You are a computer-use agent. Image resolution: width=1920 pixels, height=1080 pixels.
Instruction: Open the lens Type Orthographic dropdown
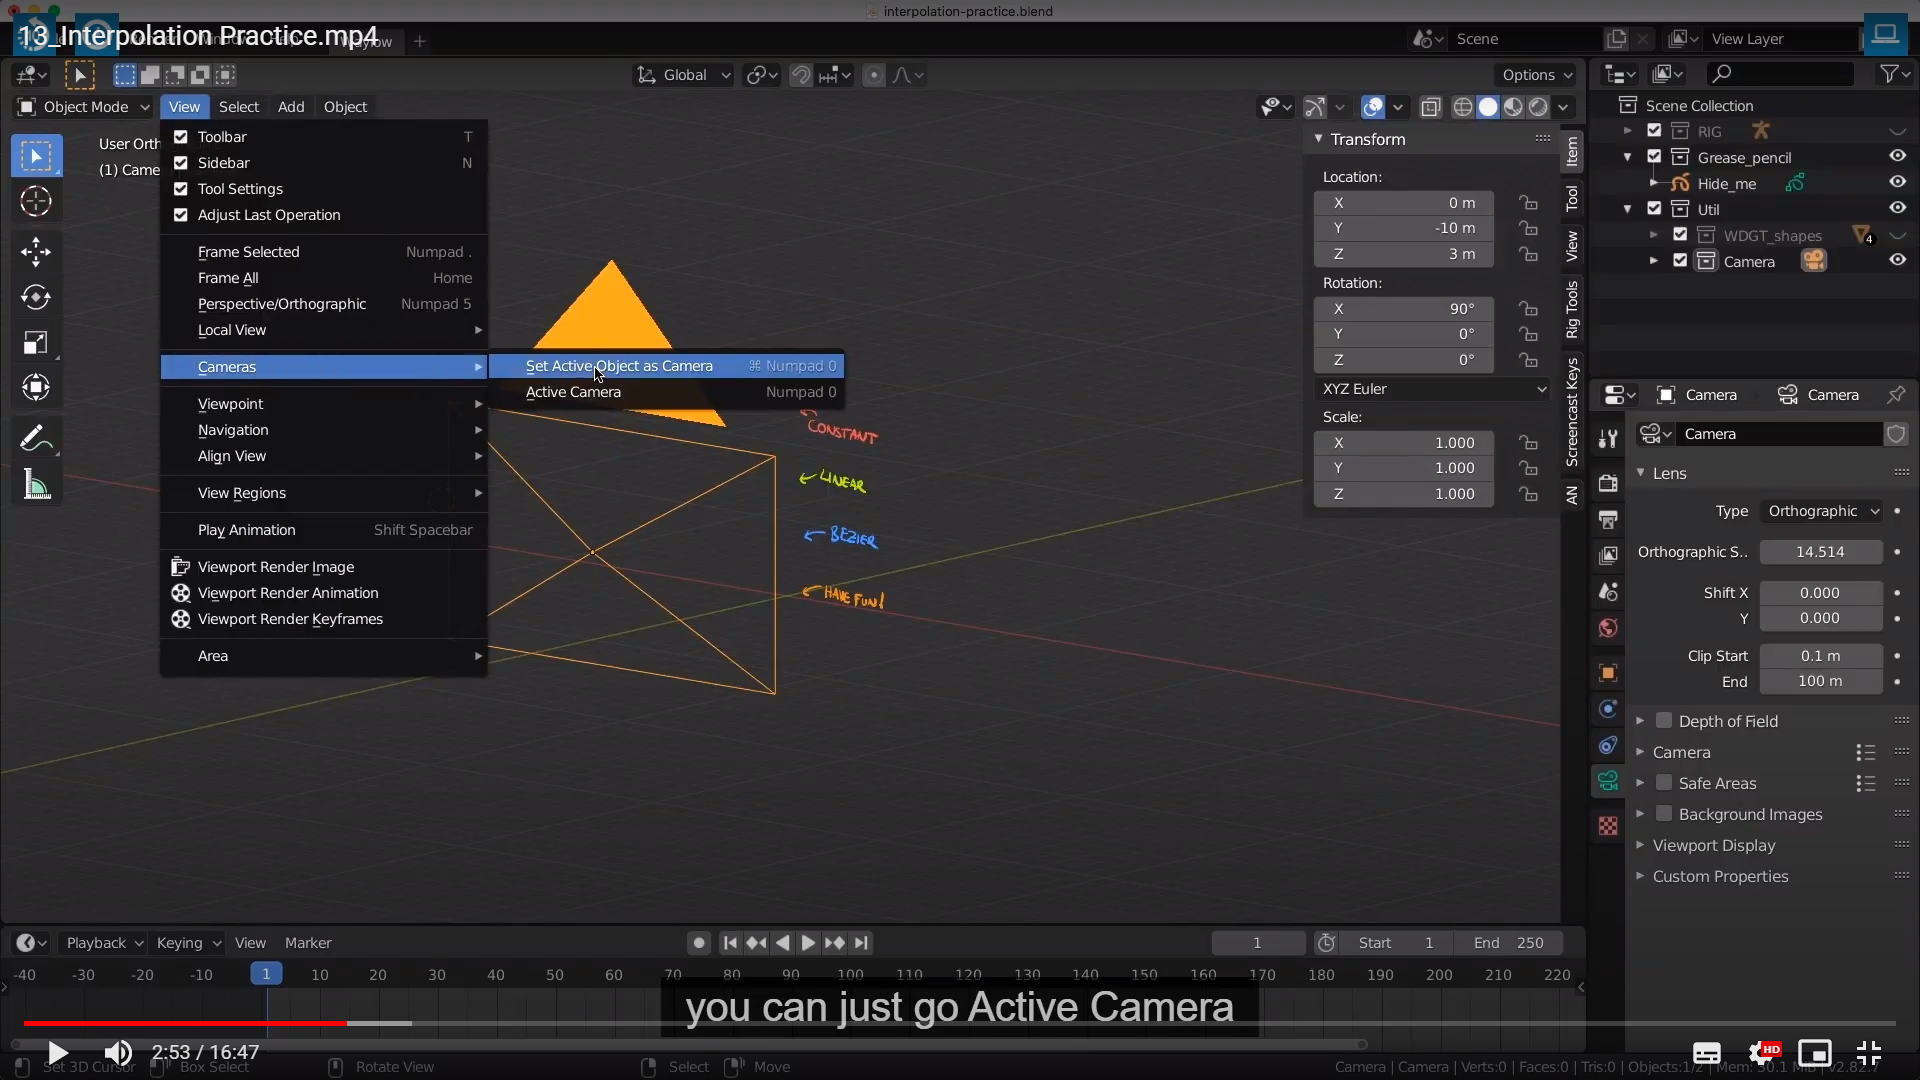[x=1822, y=511]
